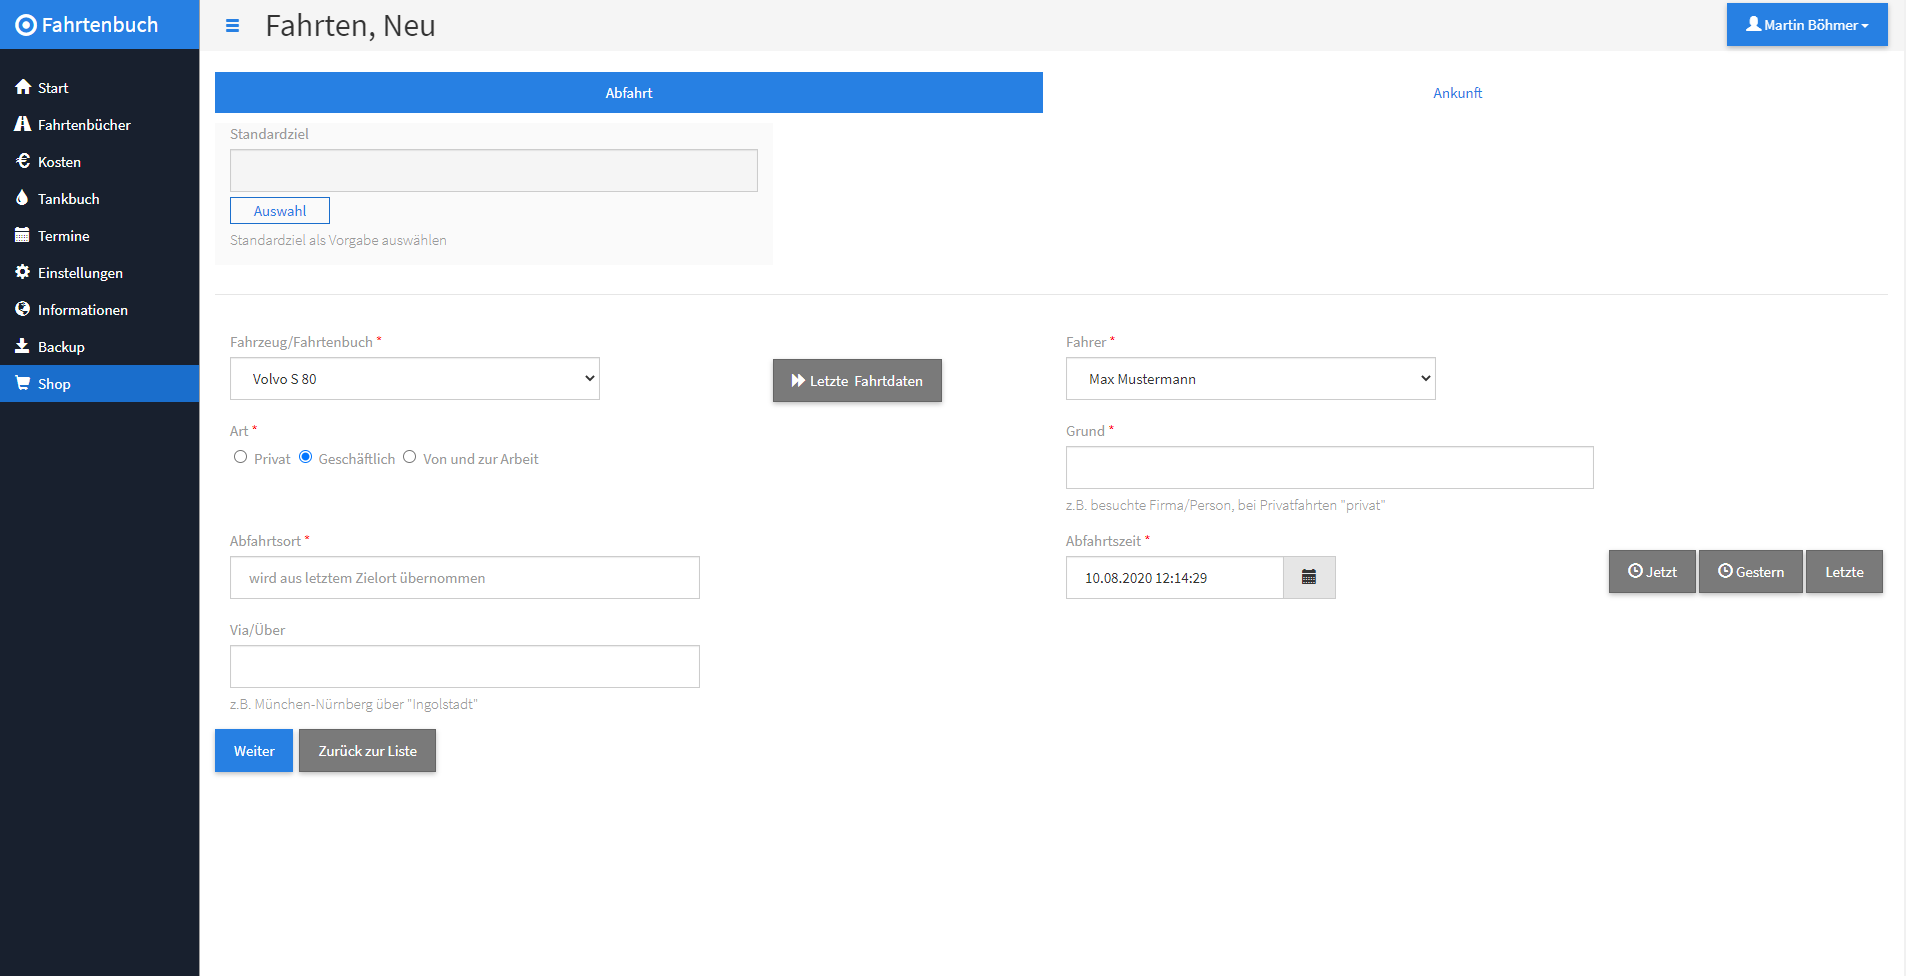Open Fahrtenbücher in the sidebar

coord(100,125)
